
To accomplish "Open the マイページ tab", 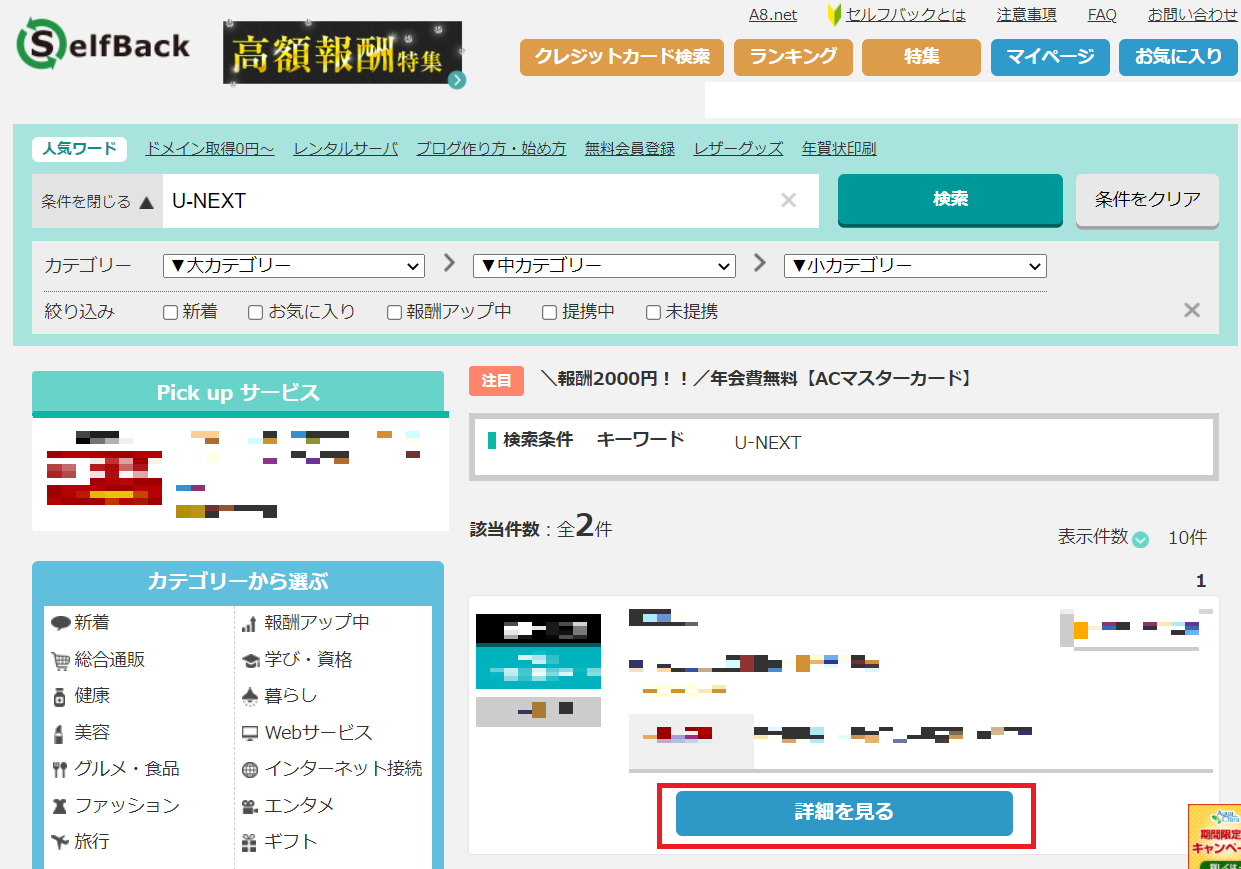I will 1050,57.
